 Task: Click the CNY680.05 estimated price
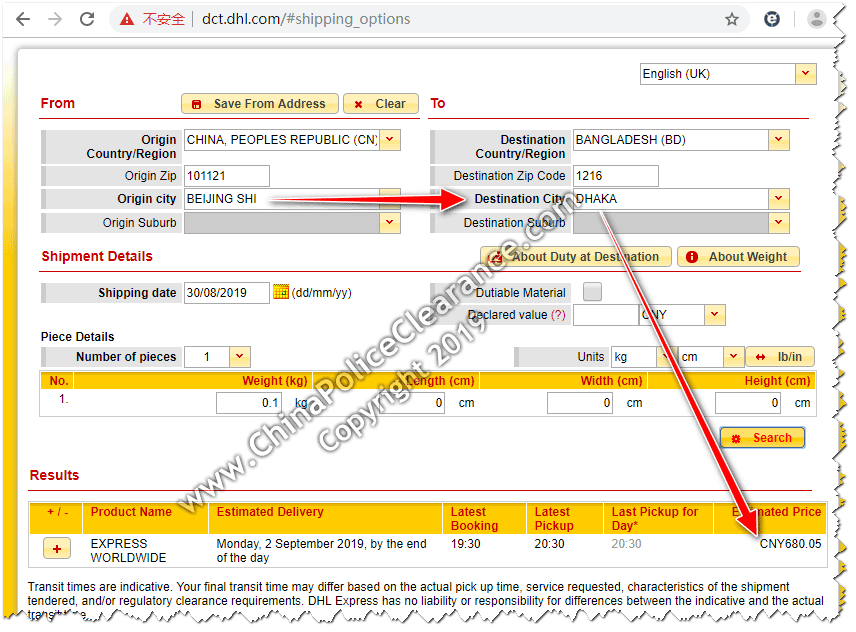[790, 544]
